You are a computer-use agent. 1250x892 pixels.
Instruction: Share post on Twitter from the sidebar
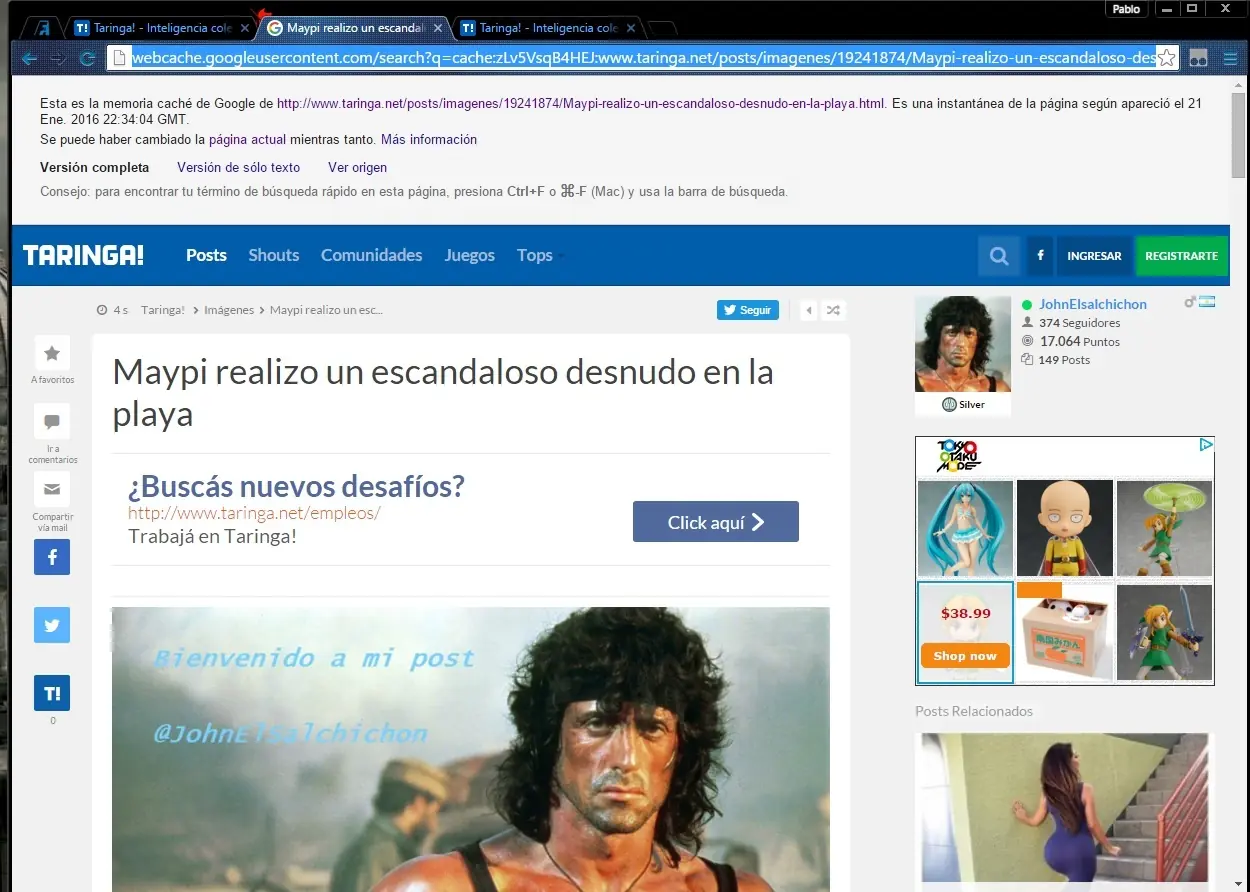point(52,625)
